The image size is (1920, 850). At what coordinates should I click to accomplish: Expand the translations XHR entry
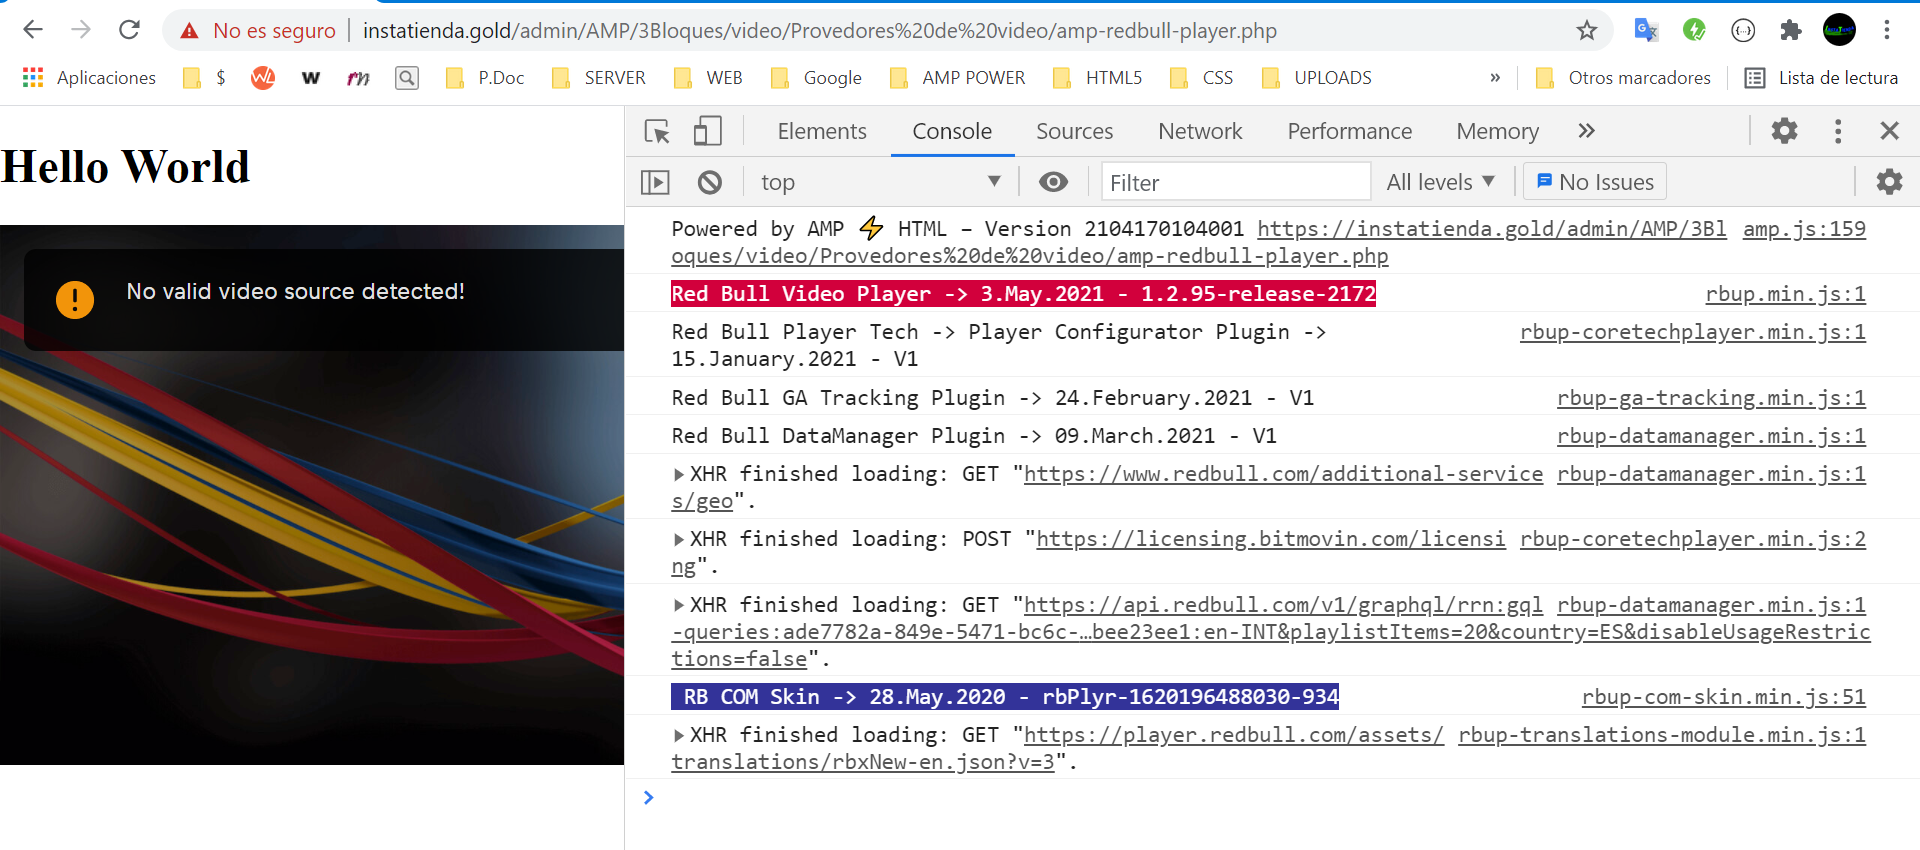[x=679, y=735]
